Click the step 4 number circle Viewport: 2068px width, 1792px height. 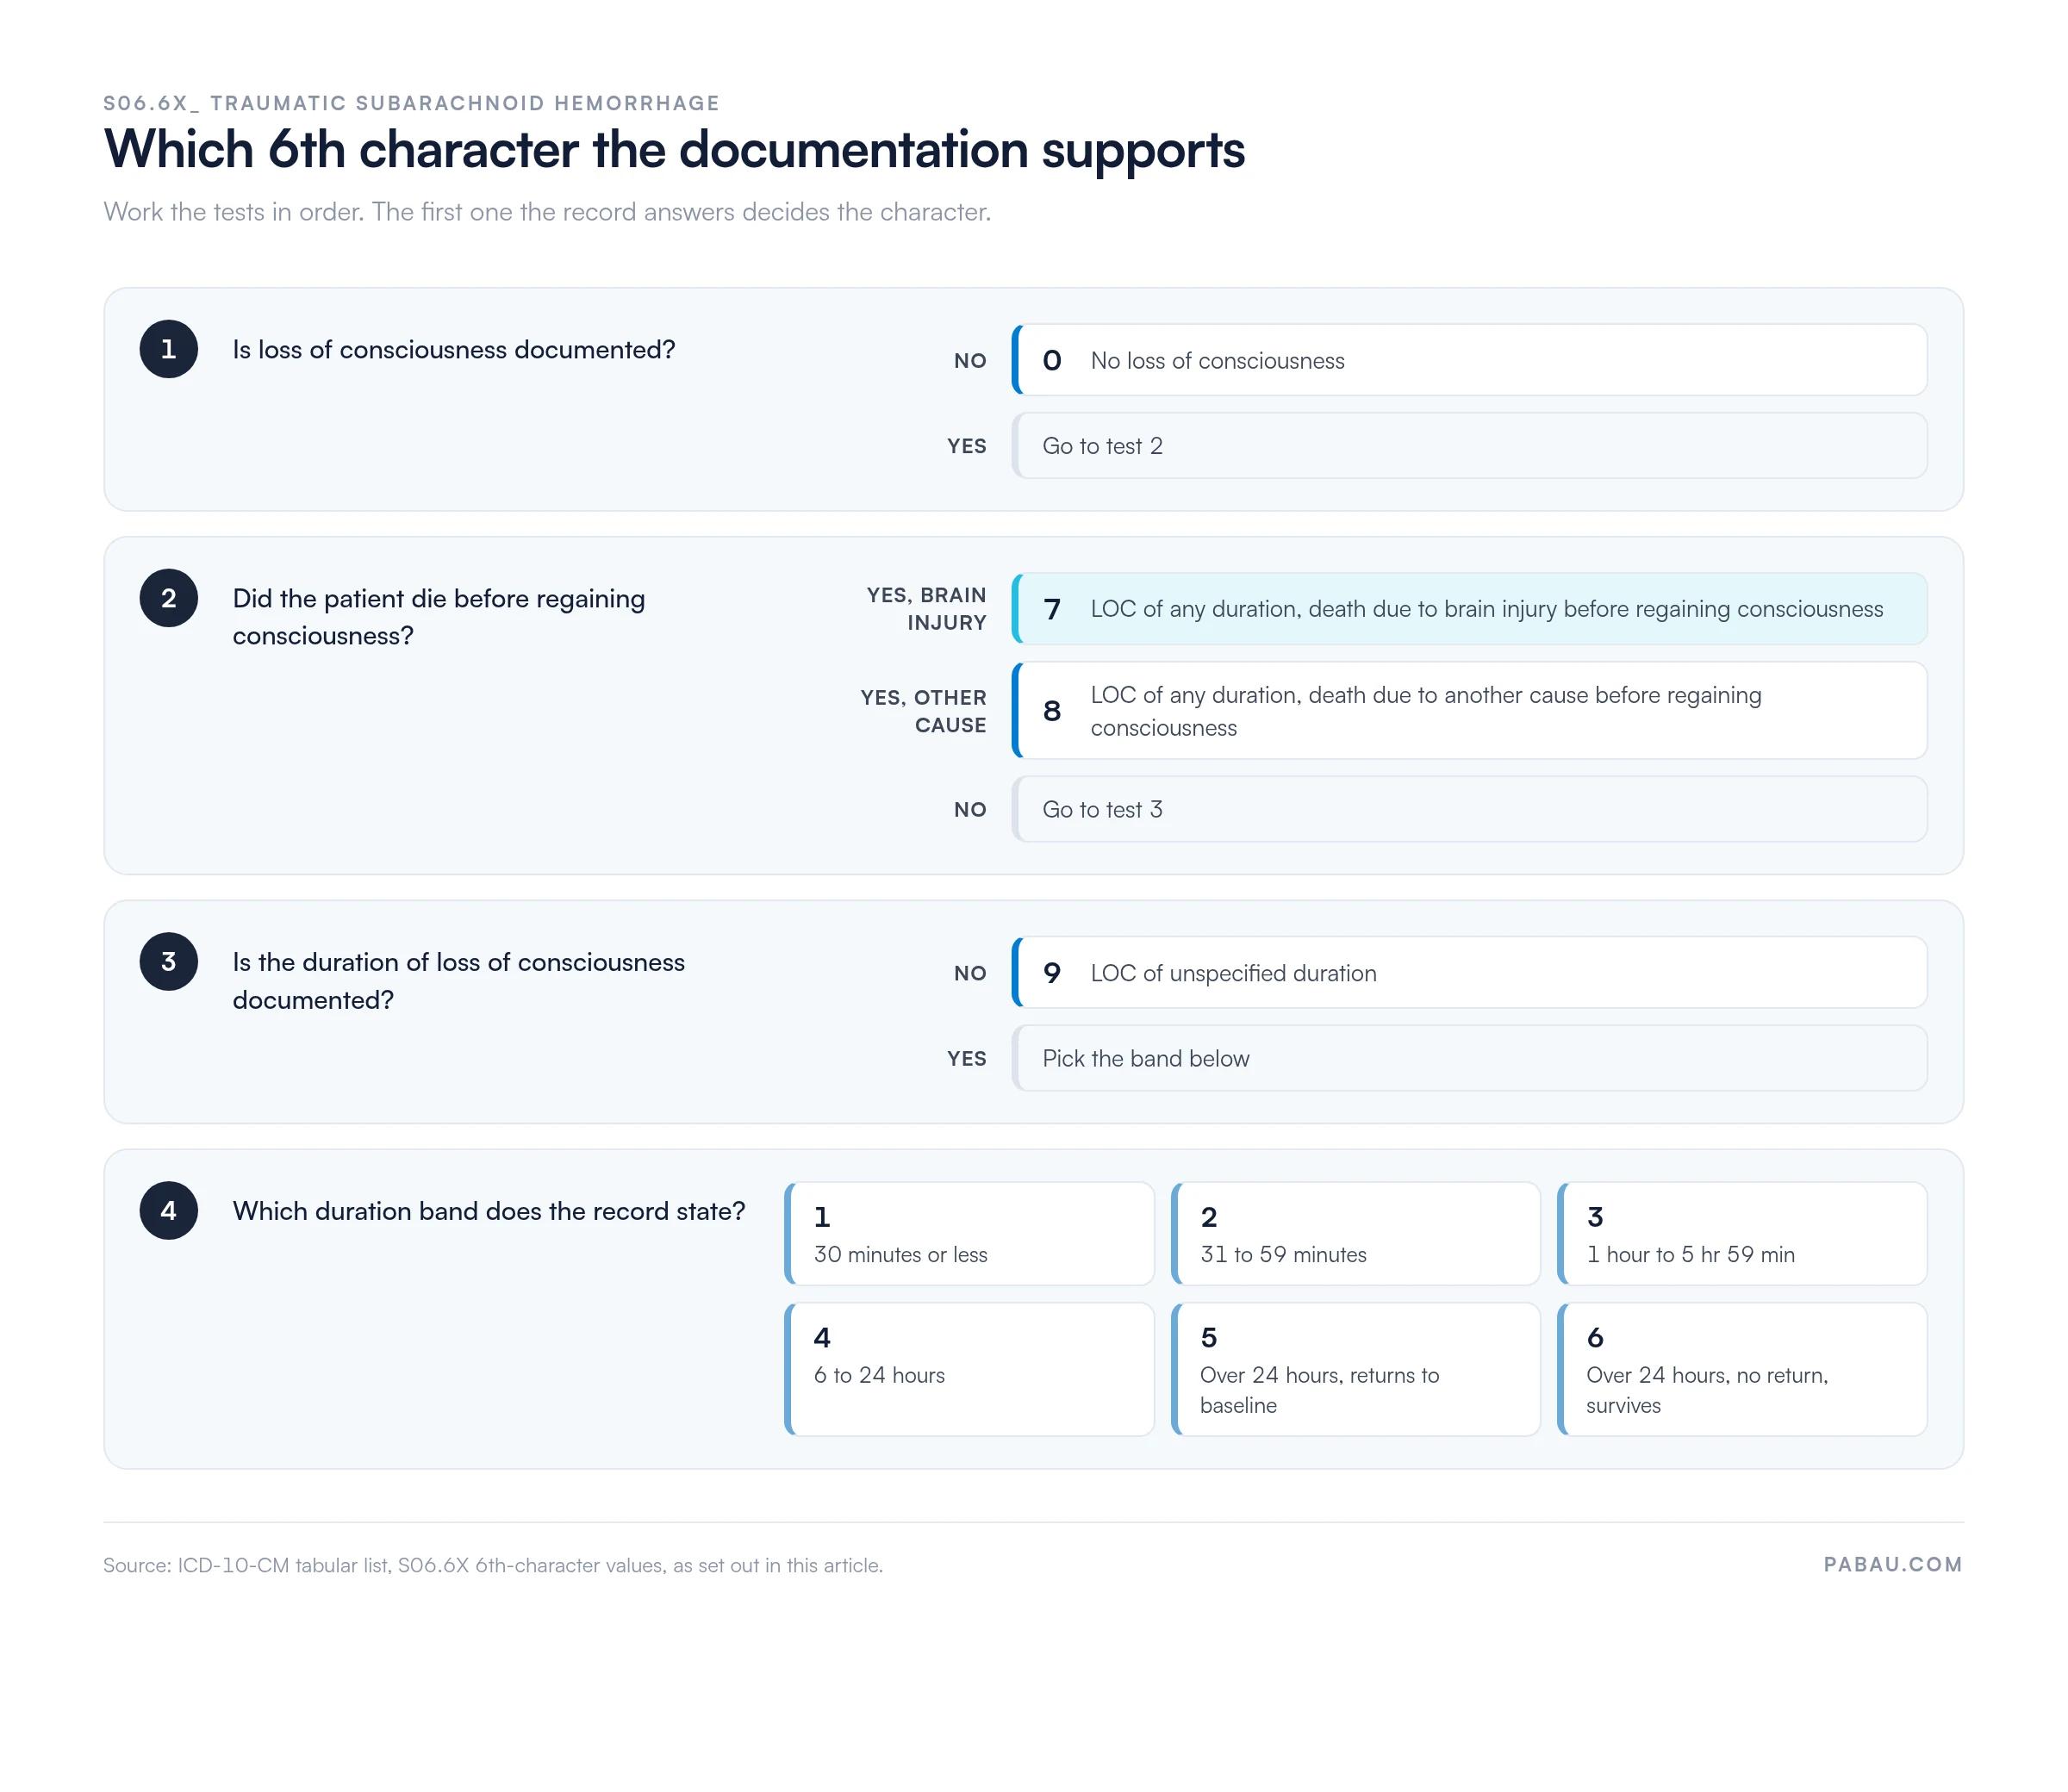pos(169,1211)
